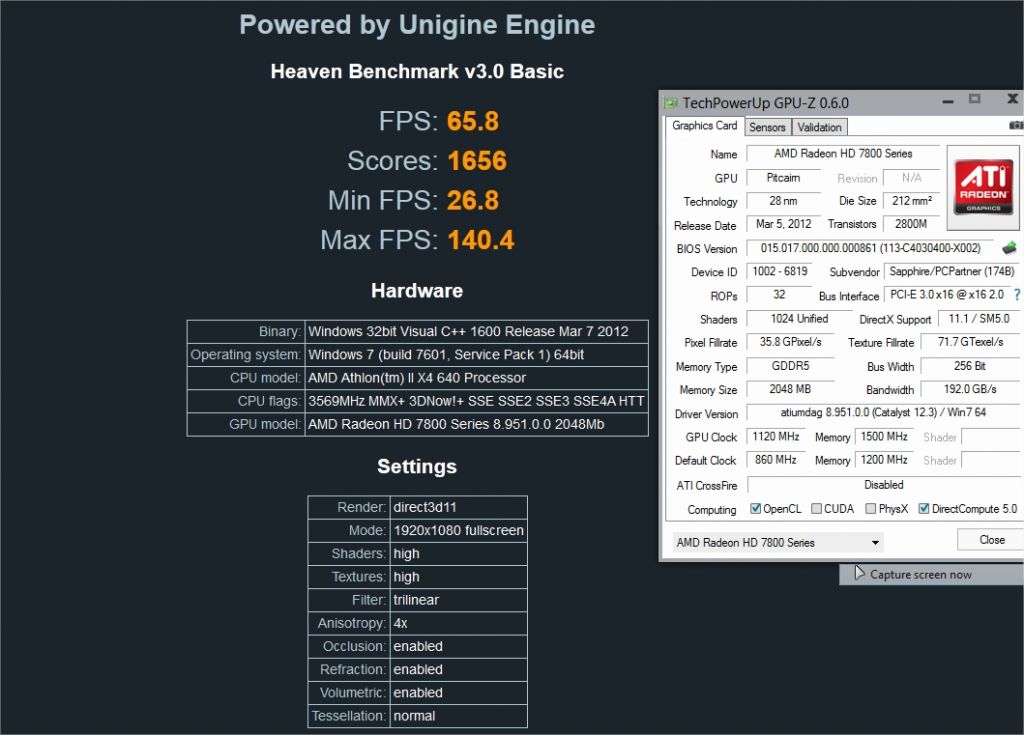Click the Bandwidth 192.0 GB/s field
1024x735 pixels.
tap(970, 389)
